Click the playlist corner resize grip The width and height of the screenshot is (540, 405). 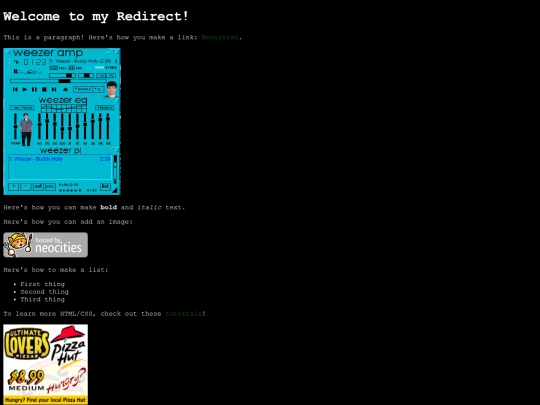point(115,190)
